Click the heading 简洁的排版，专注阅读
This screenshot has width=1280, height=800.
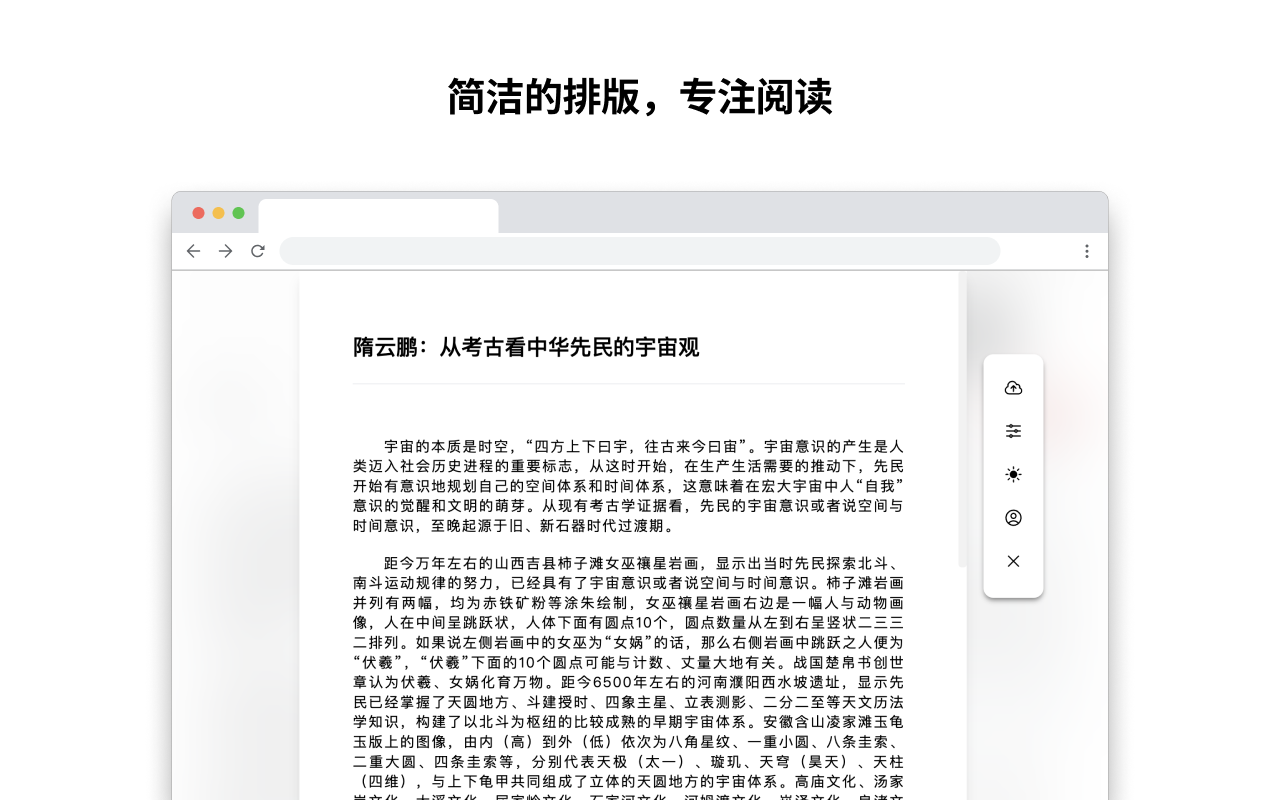(x=640, y=97)
